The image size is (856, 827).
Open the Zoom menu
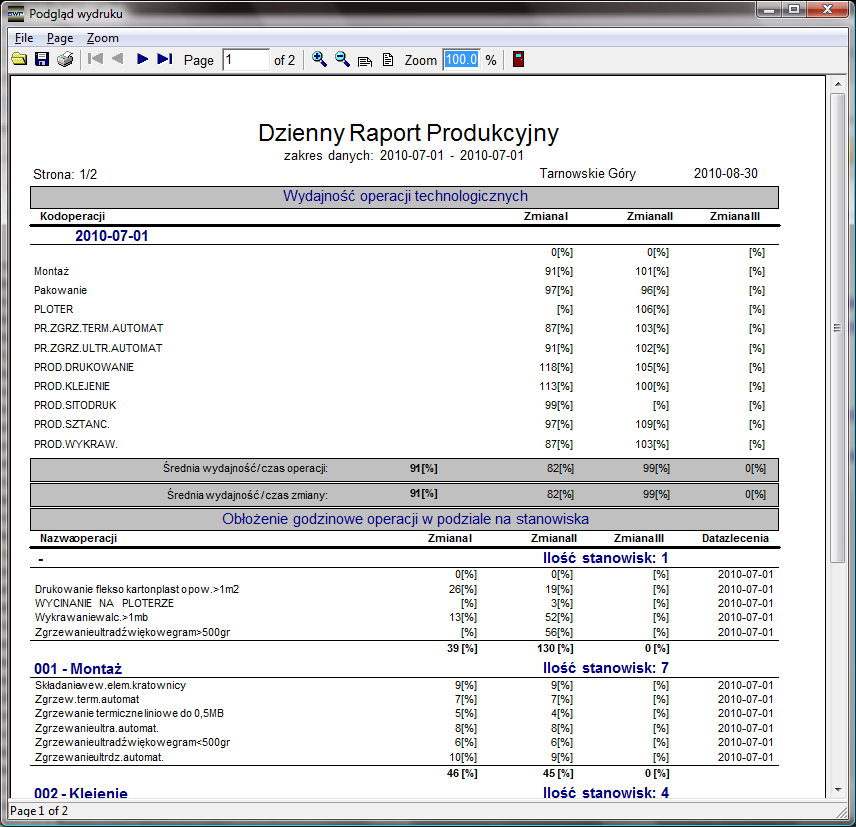[102, 38]
